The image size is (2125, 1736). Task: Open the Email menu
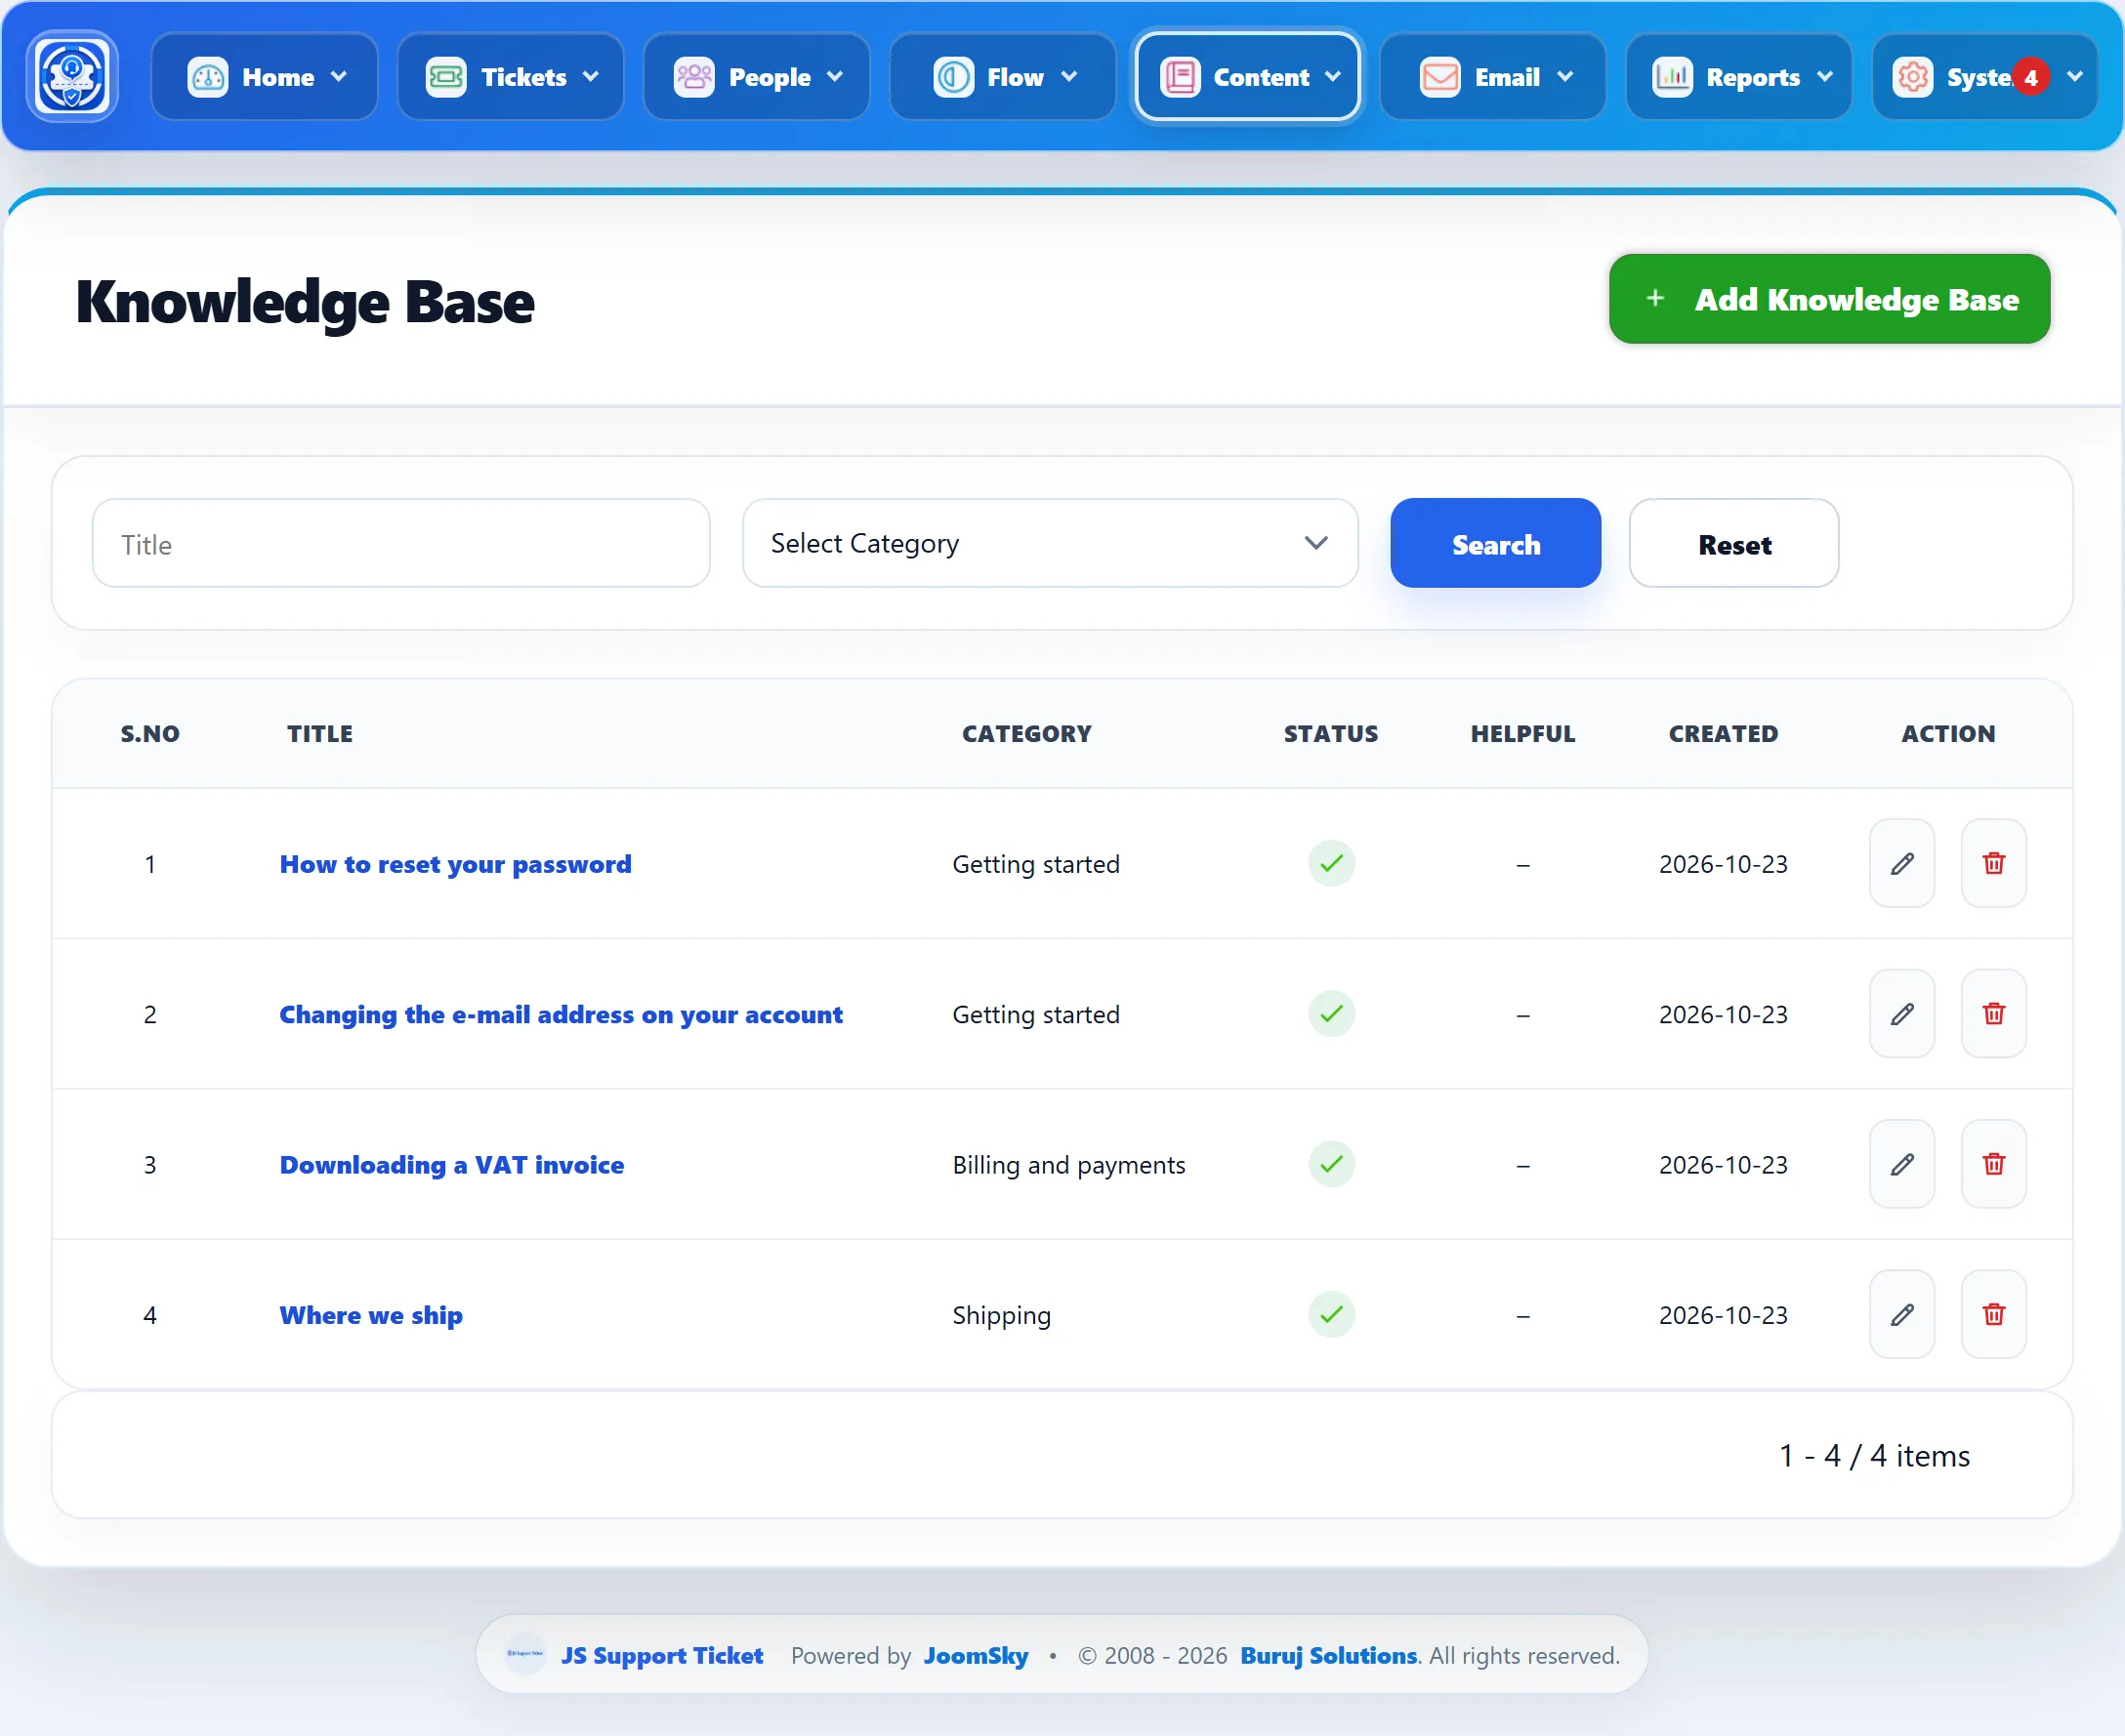(x=1493, y=77)
